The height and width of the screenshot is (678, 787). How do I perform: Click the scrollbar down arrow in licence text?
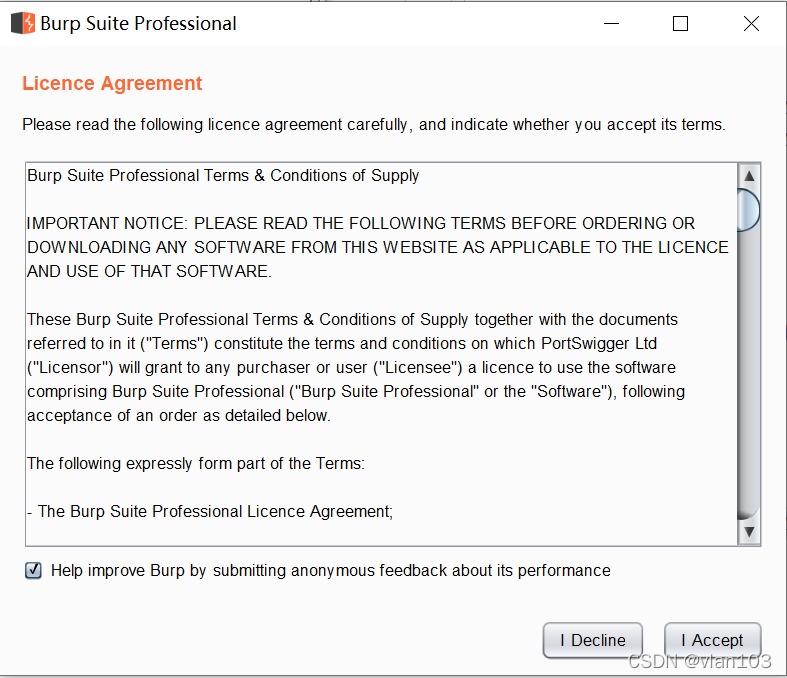[749, 532]
